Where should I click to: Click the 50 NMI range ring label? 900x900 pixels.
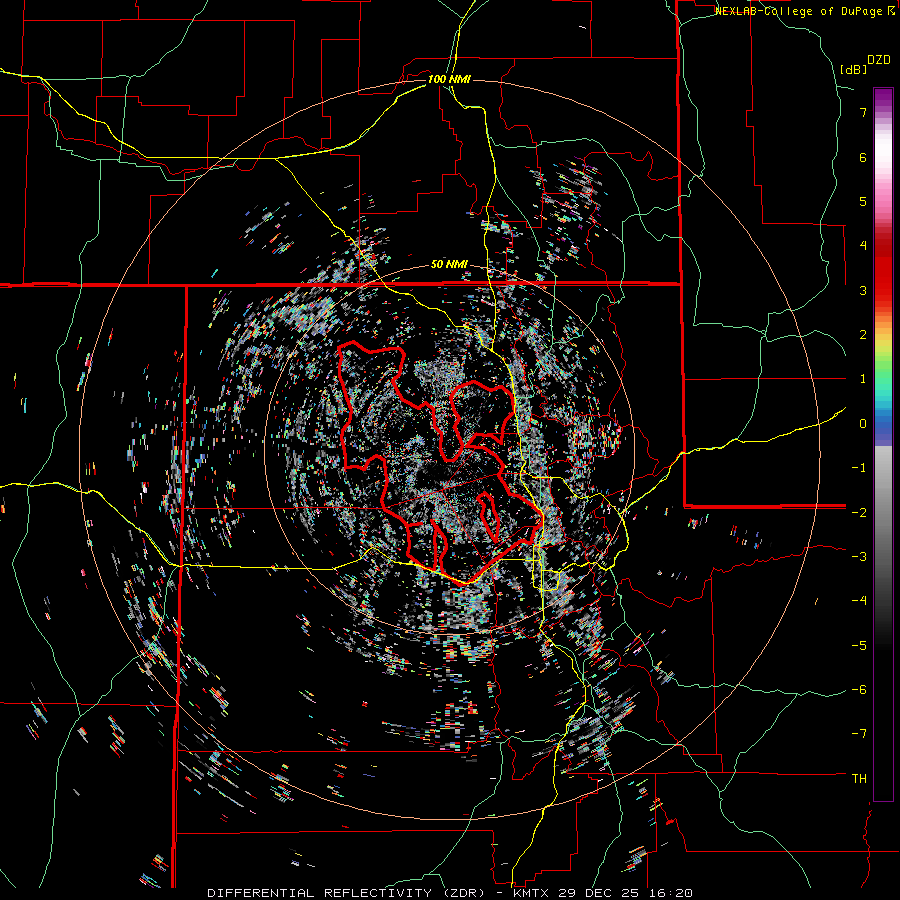click(x=449, y=265)
